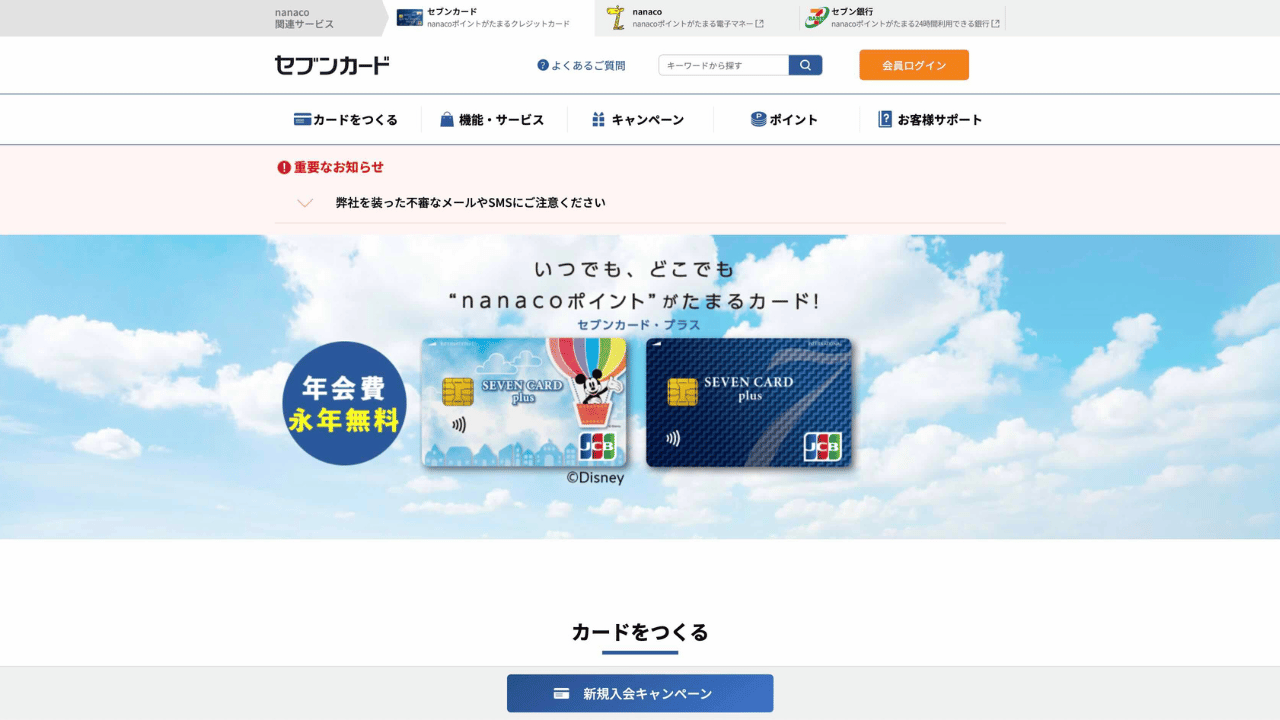Click the external link icon beside セブン銀行 description
The image size is (1280, 720).
point(995,23)
